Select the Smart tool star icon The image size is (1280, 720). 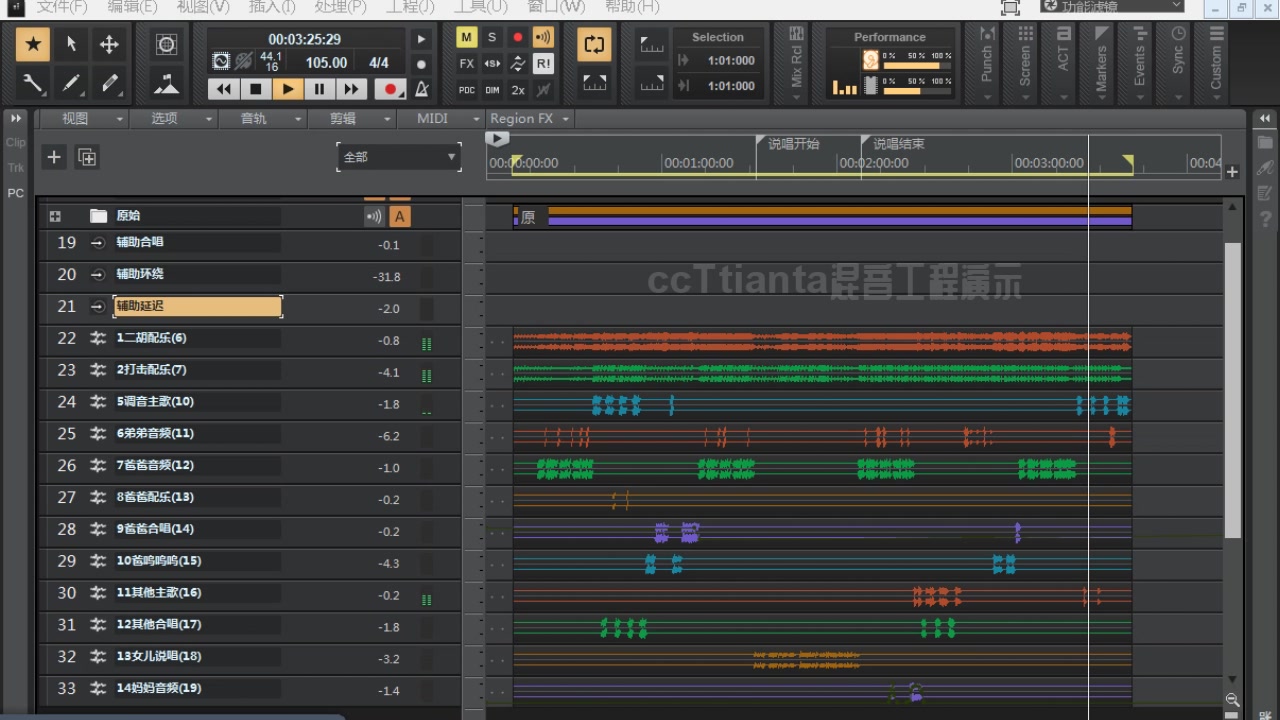tap(33, 44)
